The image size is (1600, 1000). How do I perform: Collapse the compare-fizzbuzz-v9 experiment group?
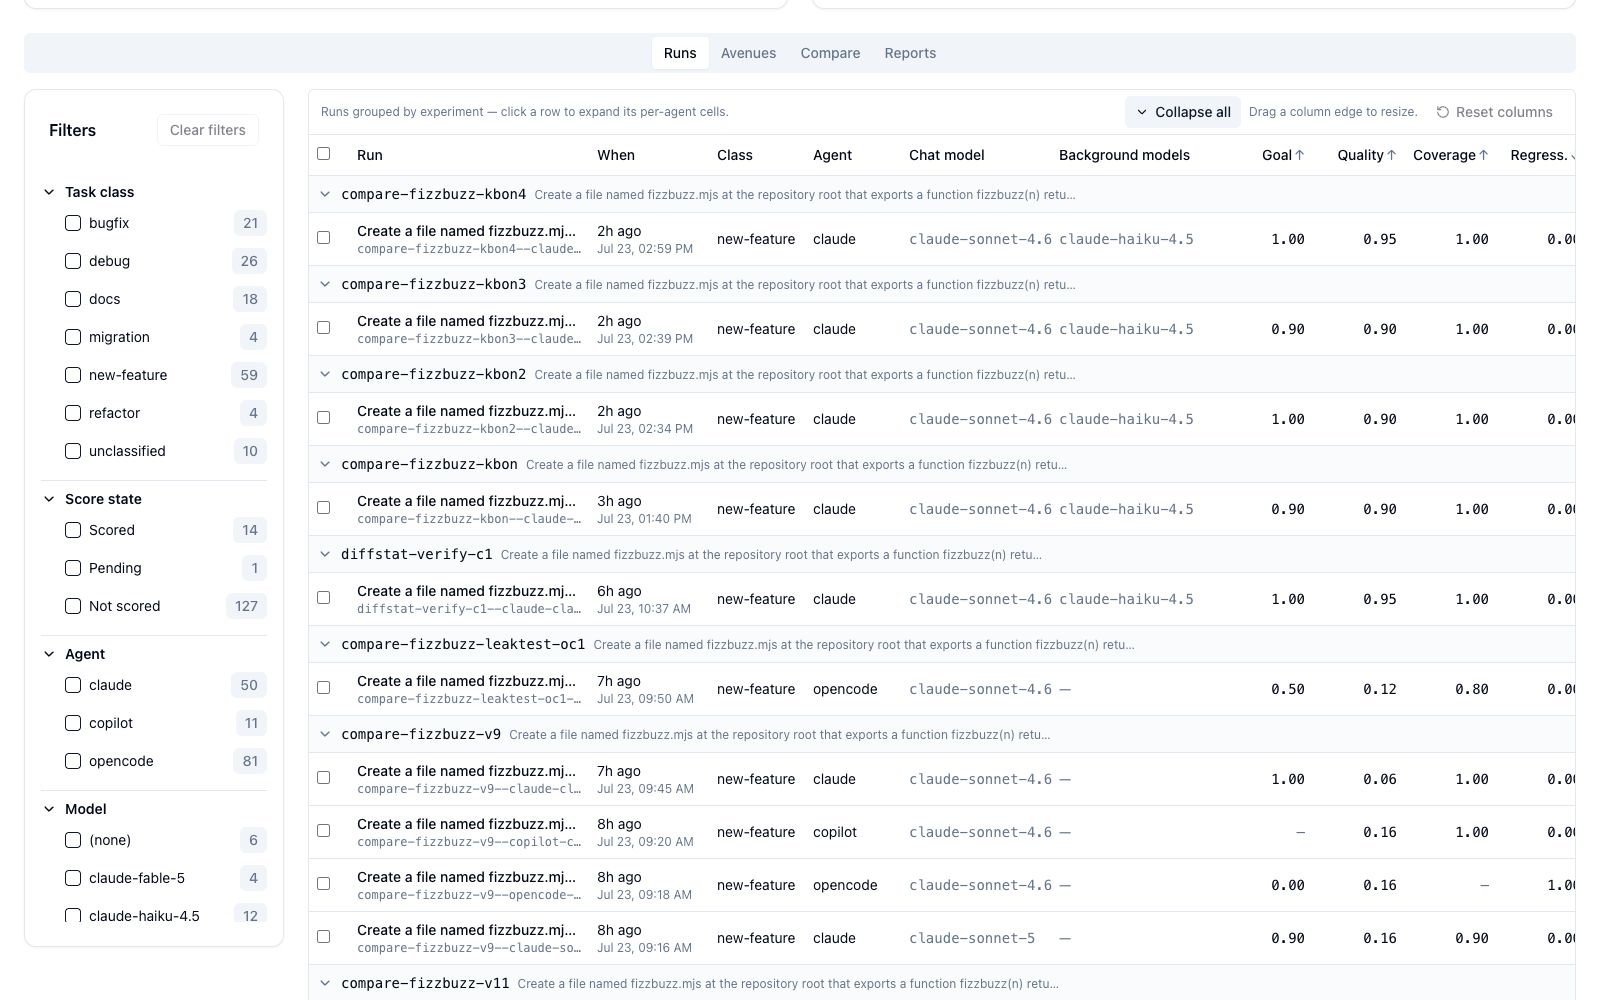point(324,734)
